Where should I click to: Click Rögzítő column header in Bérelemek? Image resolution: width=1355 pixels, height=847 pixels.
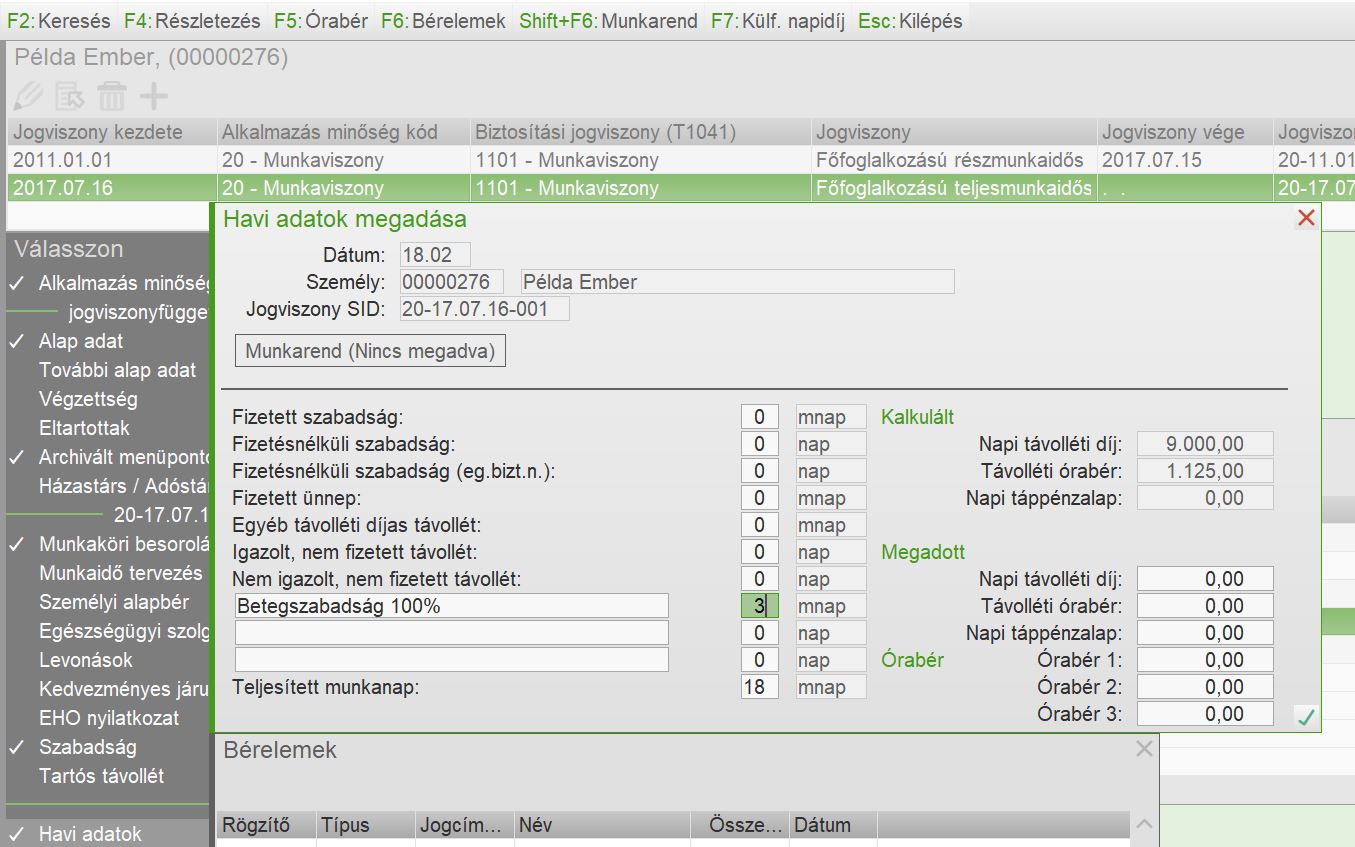click(265, 825)
